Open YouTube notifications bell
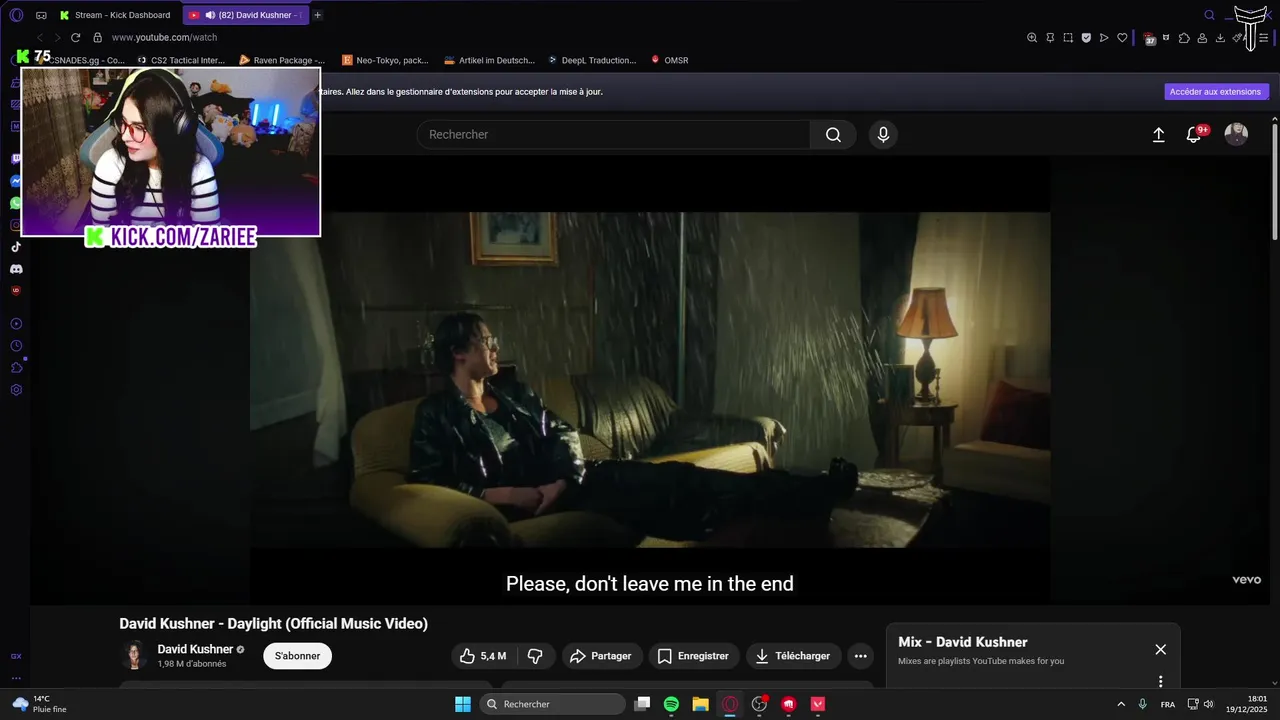 click(1194, 135)
